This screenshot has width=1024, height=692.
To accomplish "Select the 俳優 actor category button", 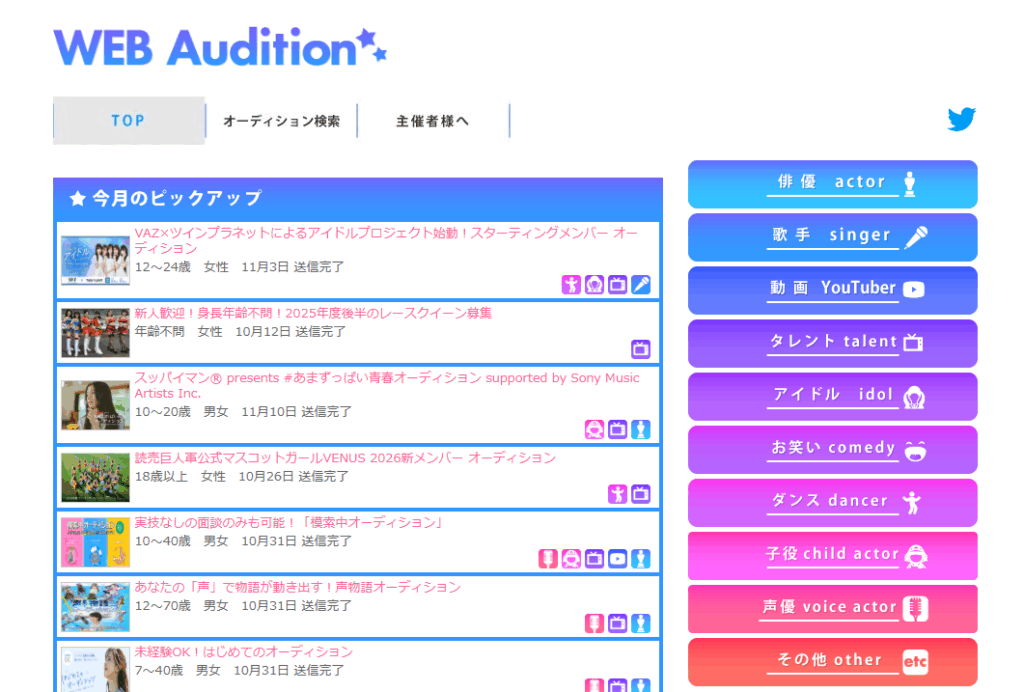I will pyautogui.click(x=832, y=183).
